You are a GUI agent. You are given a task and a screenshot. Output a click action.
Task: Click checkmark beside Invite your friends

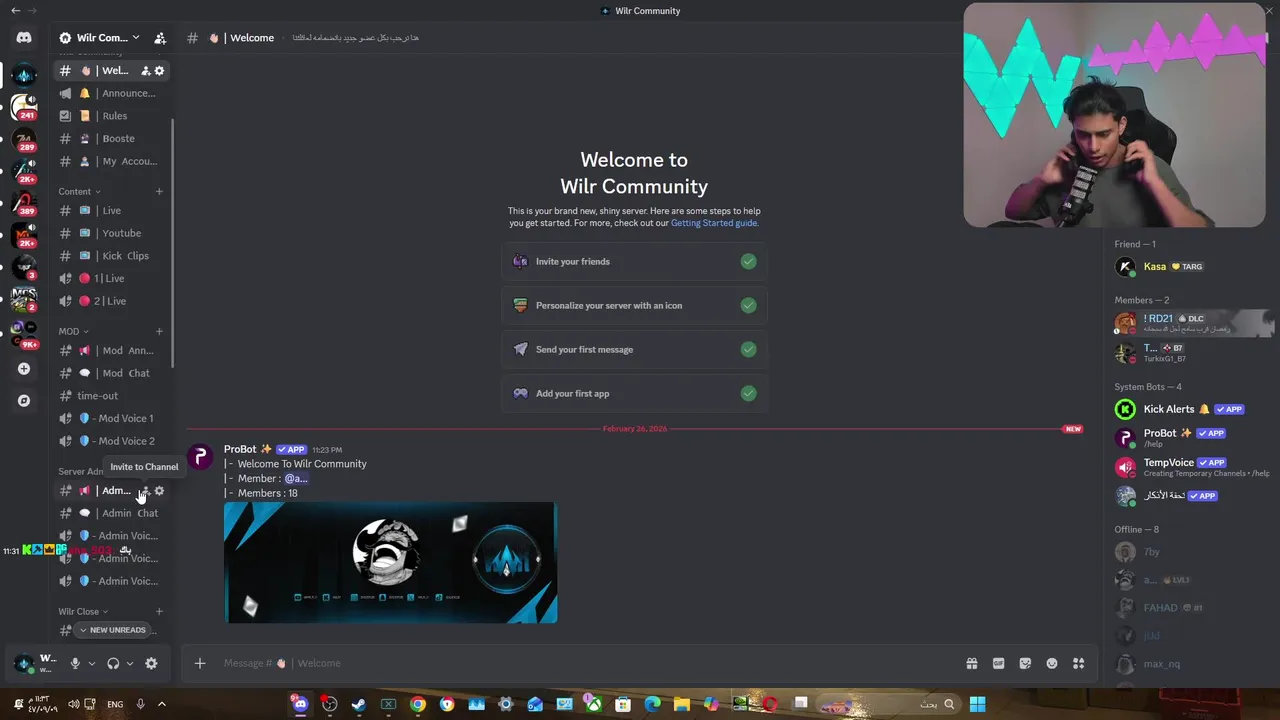pyautogui.click(x=748, y=262)
